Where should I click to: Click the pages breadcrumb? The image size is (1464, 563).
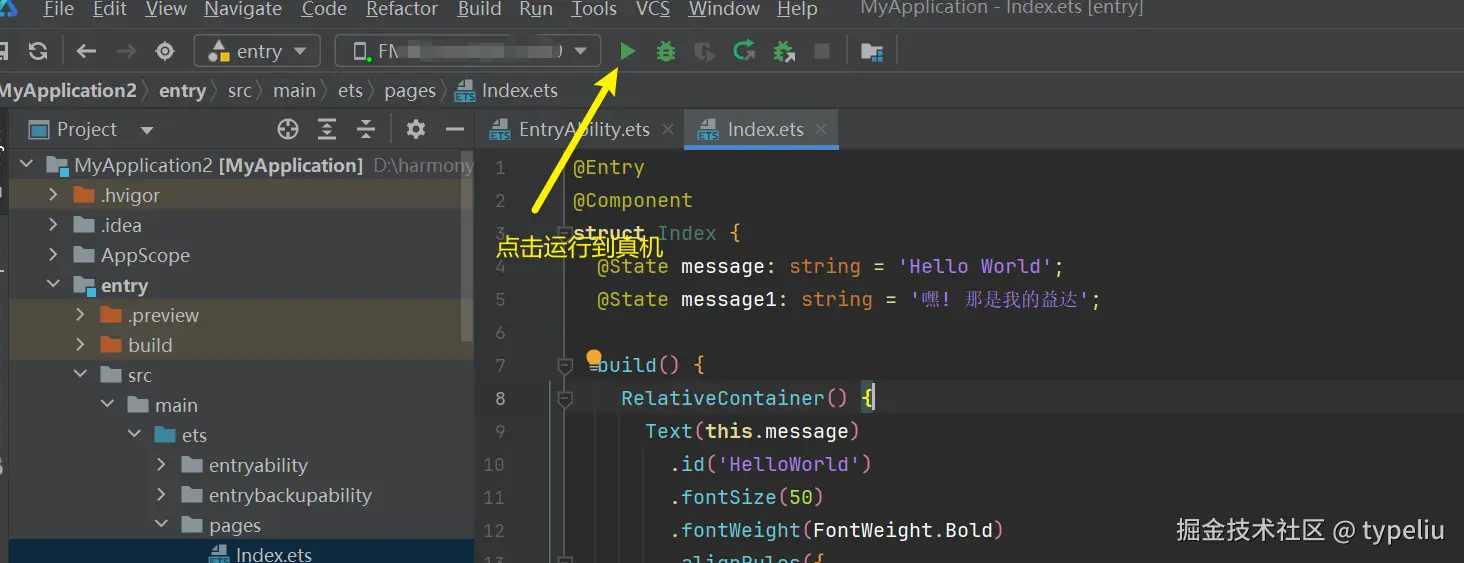(x=410, y=90)
